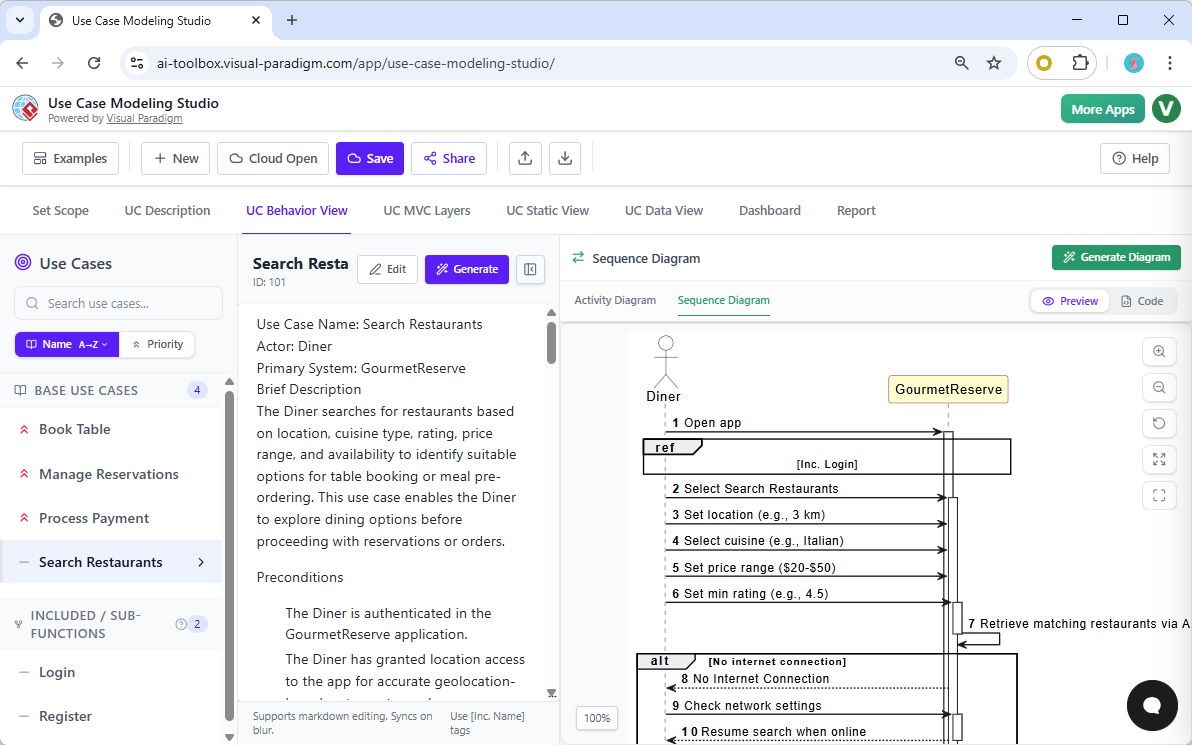
Task: Click the upload icon in the toolbar
Action: [525, 158]
